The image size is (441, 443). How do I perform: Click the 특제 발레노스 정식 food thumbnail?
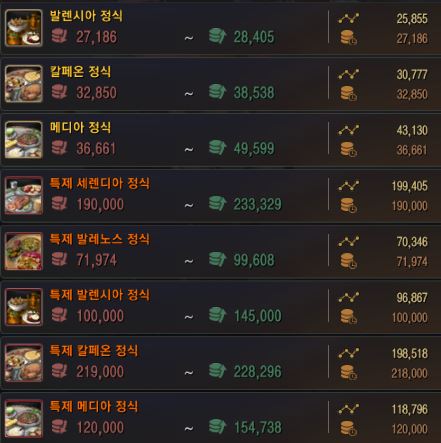pyautogui.click(x=24, y=251)
